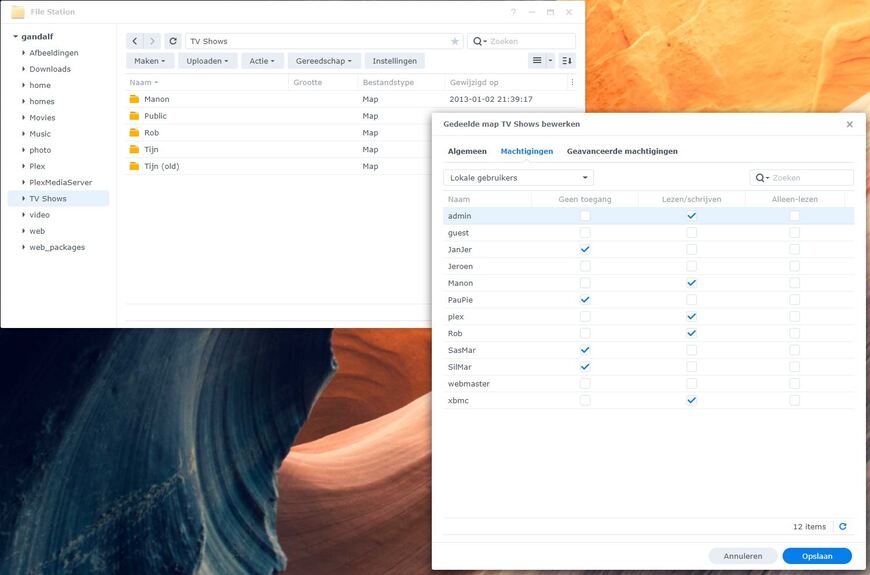The width and height of the screenshot is (870, 575).
Task: Tick Geen toegang for admin
Action: [585, 216]
